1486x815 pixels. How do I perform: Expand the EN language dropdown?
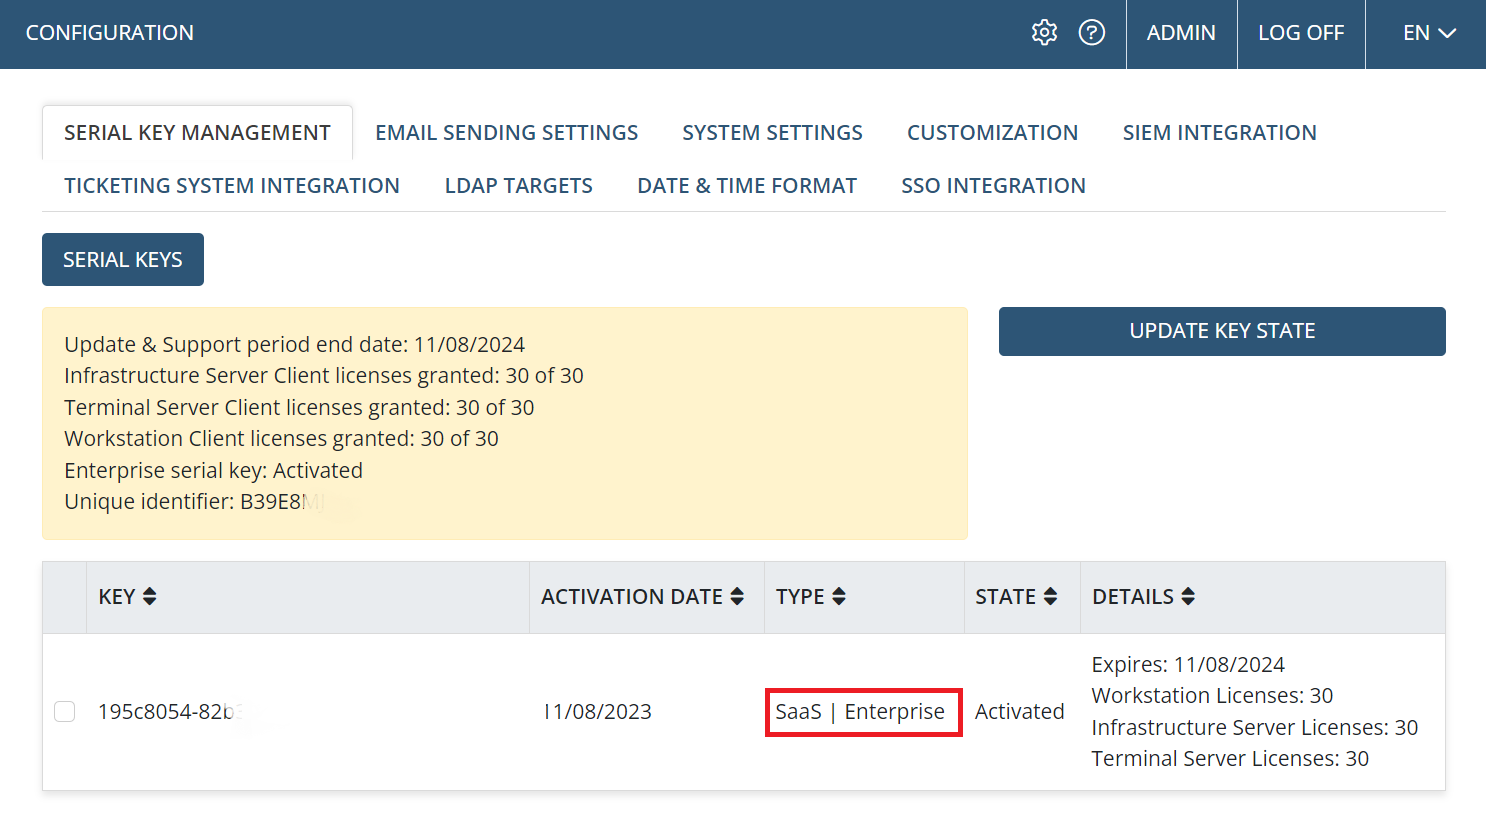point(1428,33)
